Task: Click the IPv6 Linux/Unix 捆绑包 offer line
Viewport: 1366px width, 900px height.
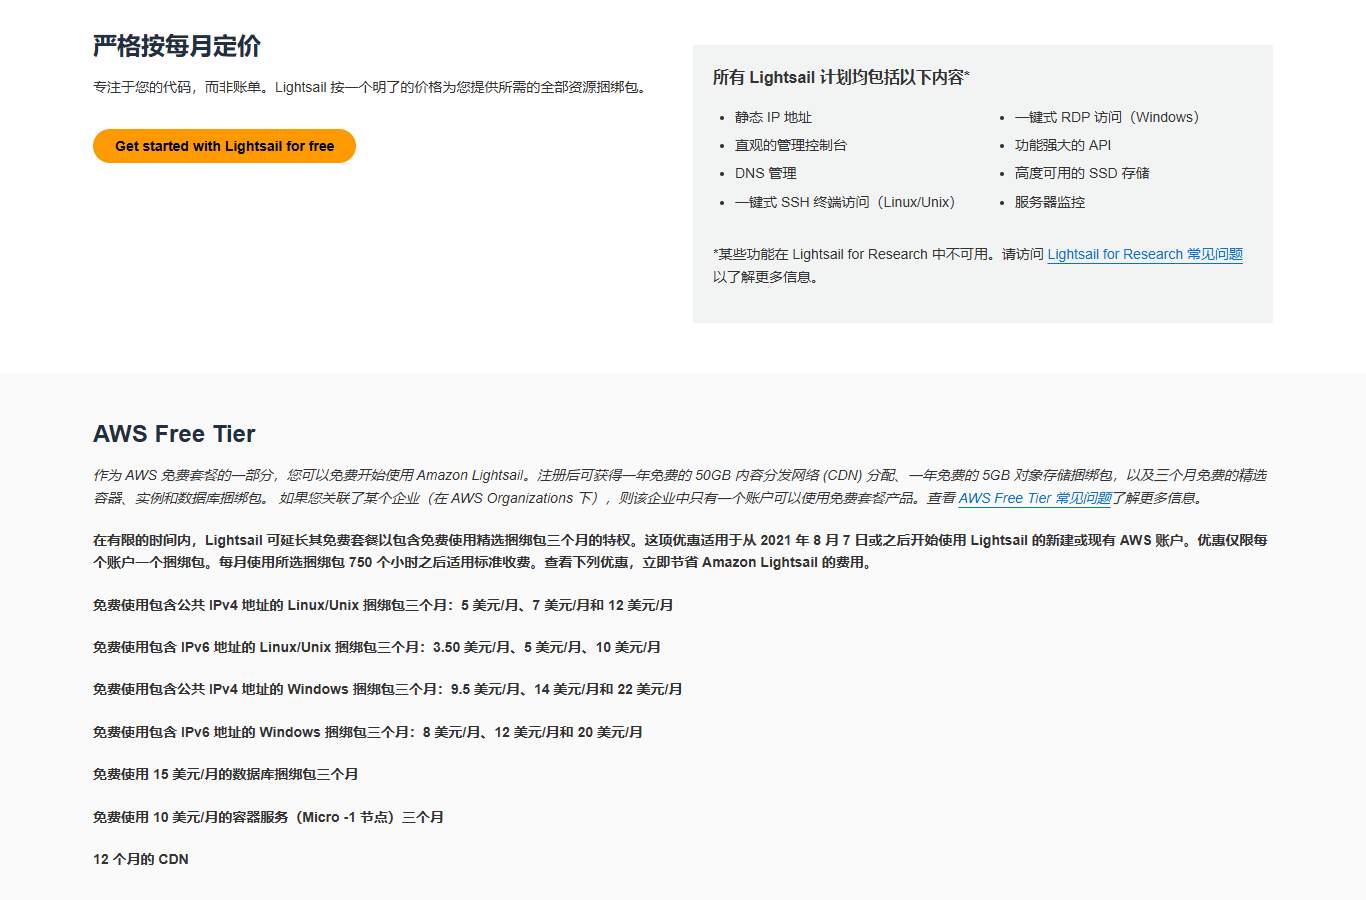Action: coord(377,647)
